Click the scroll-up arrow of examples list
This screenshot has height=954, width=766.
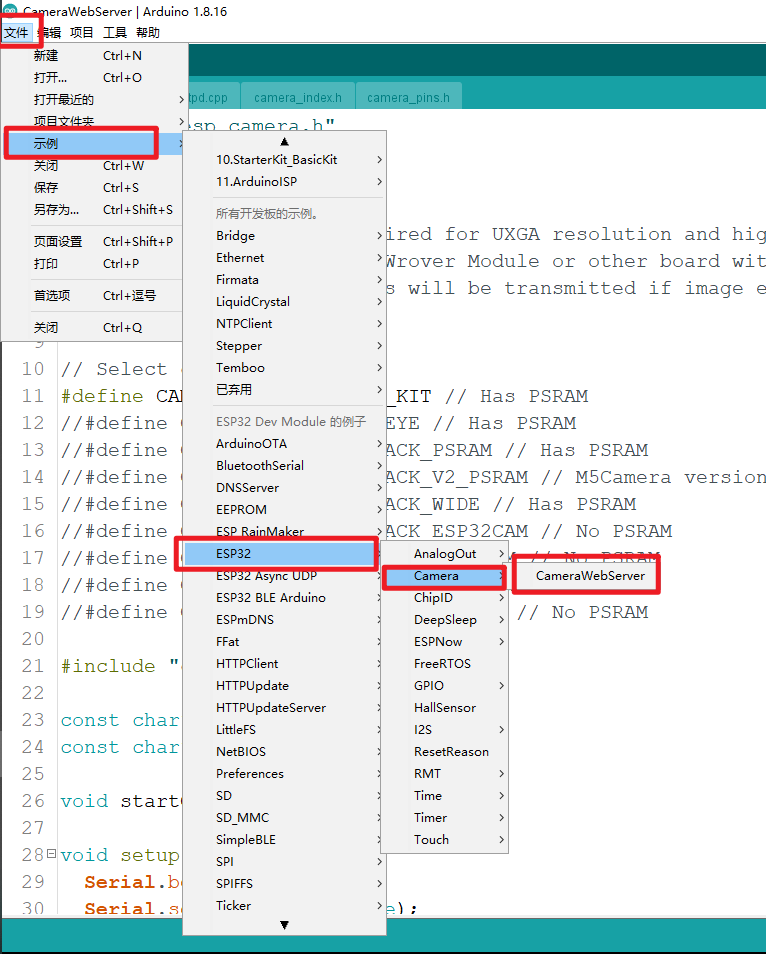pyautogui.click(x=284, y=141)
